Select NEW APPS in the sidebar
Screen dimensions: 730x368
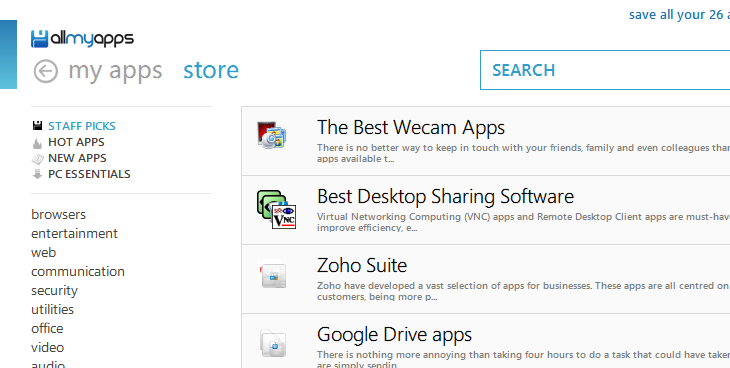pos(77,158)
